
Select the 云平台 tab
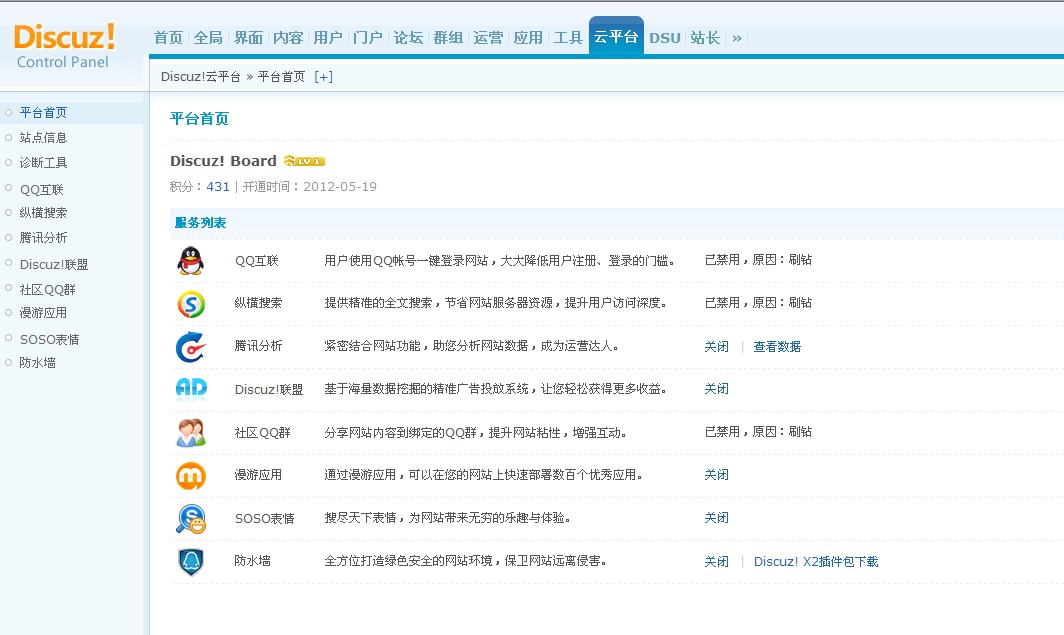point(616,37)
